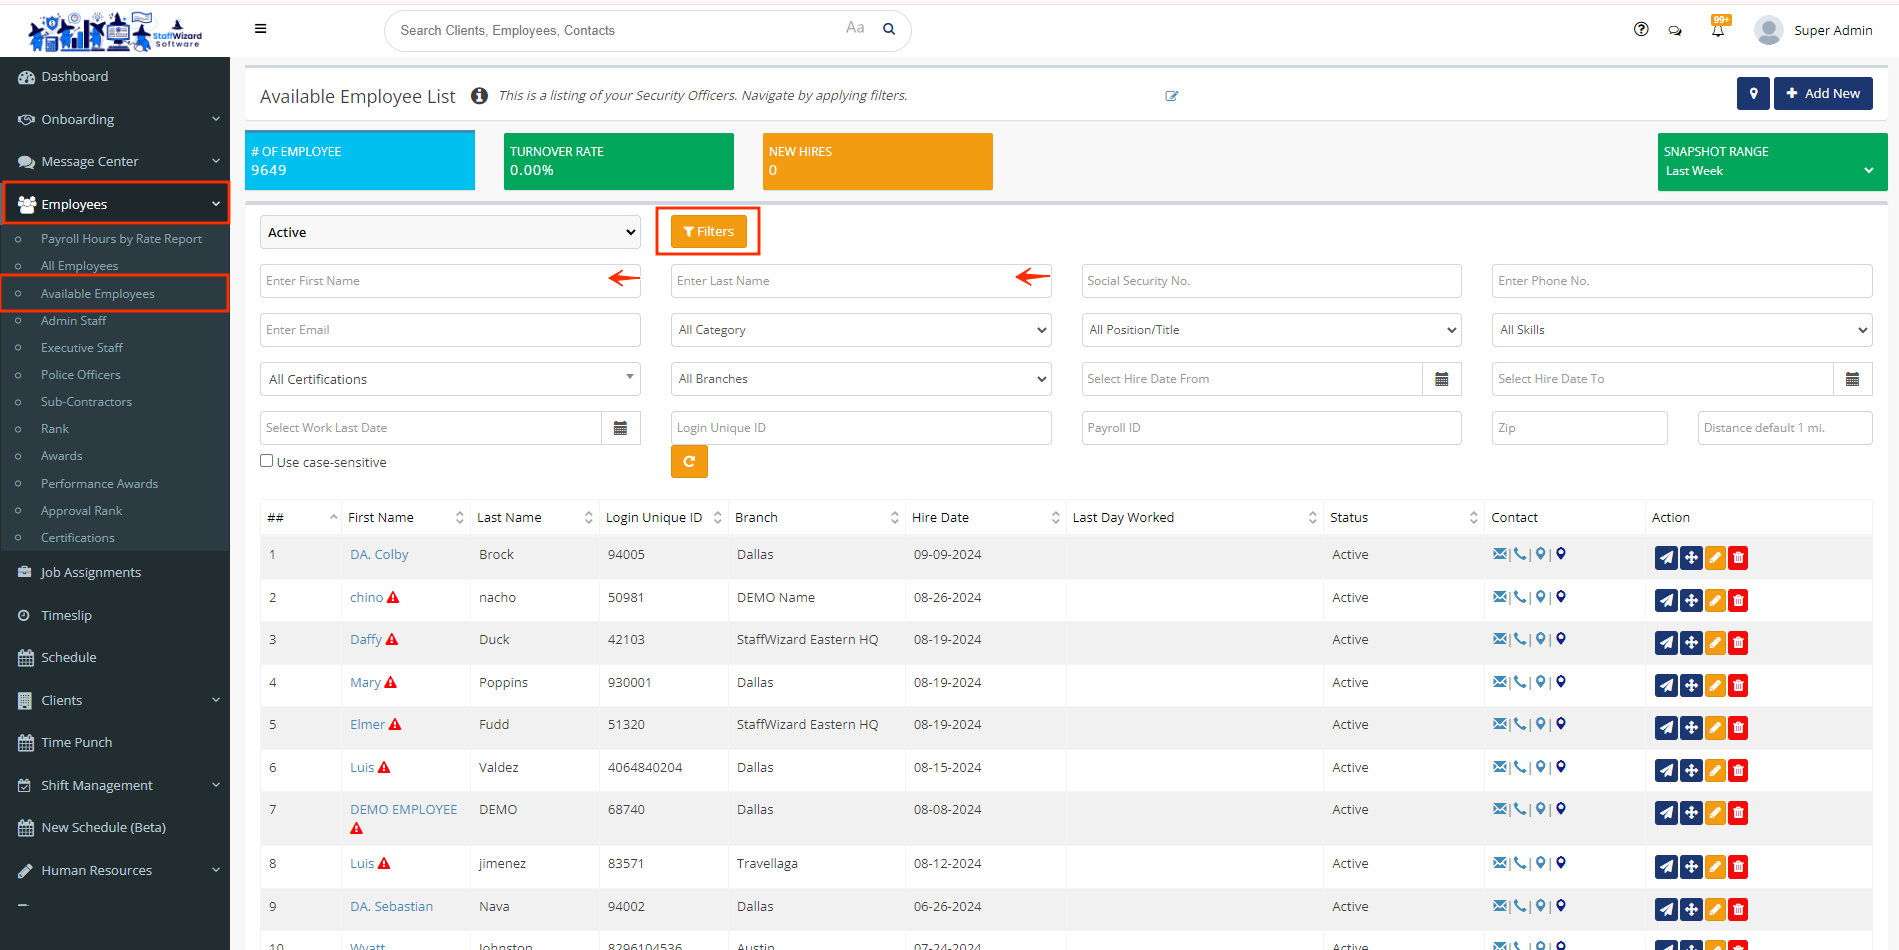Open the Snapshot Range Last Week dropdown
Image resolution: width=1899 pixels, height=950 pixels.
pos(1770,171)
